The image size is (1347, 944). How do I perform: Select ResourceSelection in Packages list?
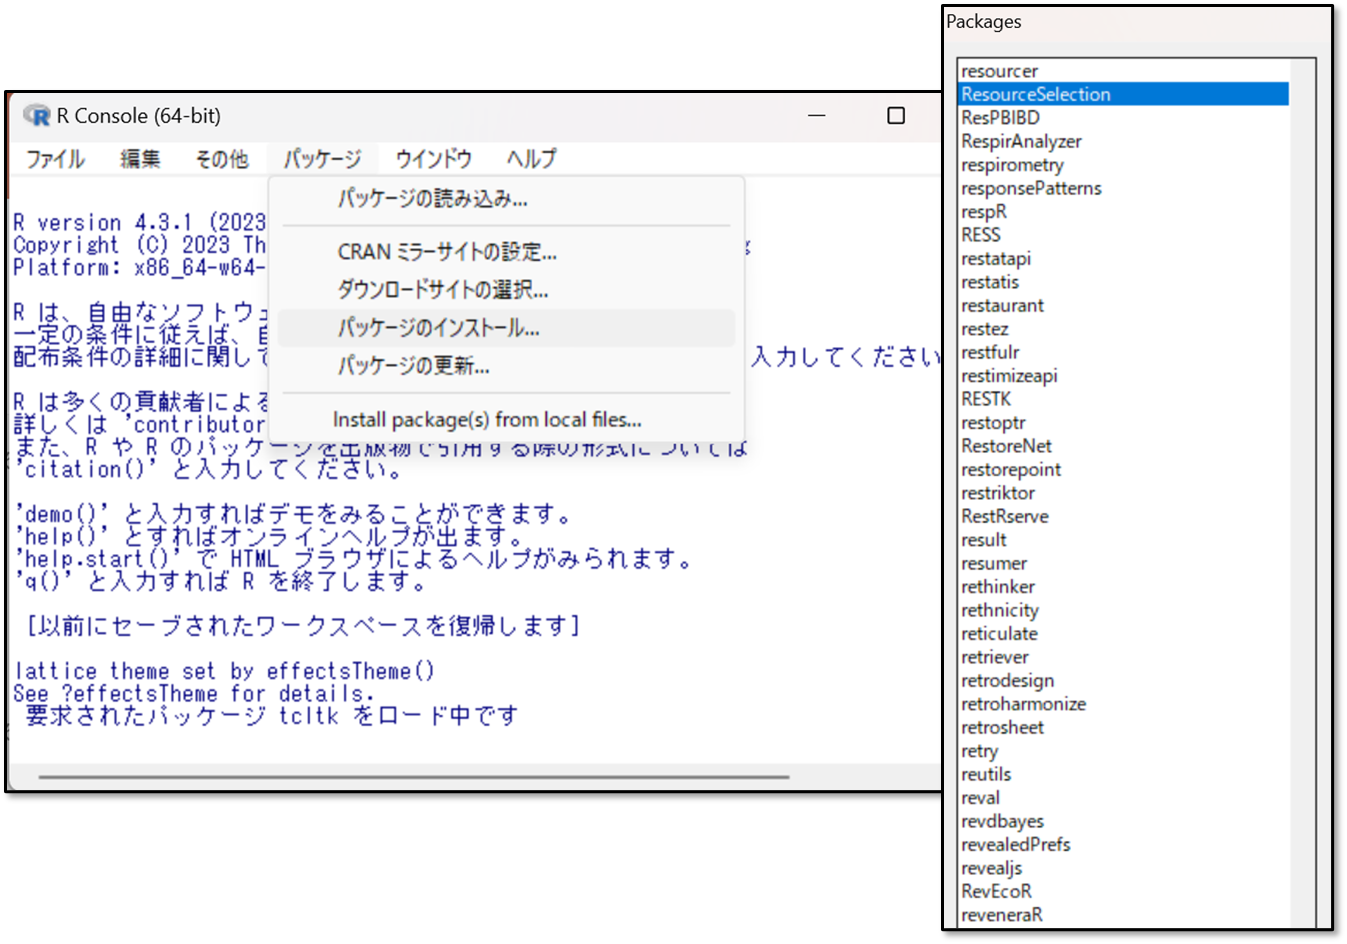1036,94
